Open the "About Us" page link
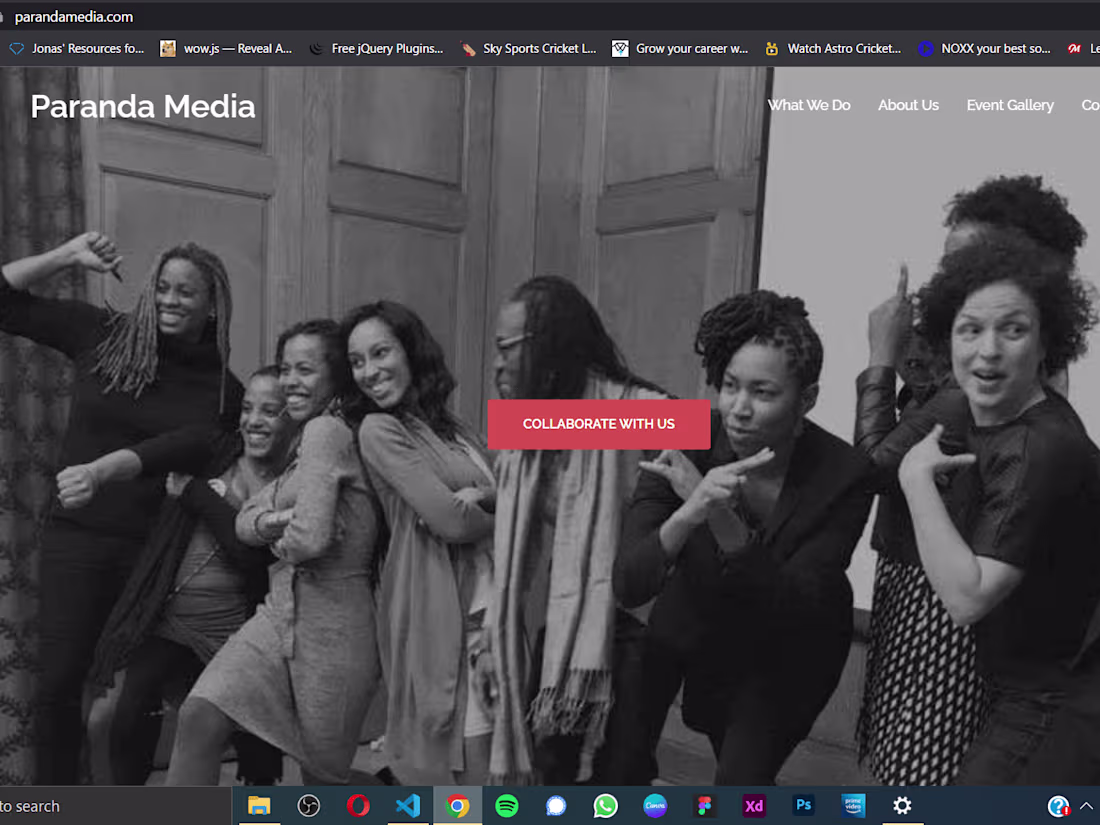 coord(908,105)
